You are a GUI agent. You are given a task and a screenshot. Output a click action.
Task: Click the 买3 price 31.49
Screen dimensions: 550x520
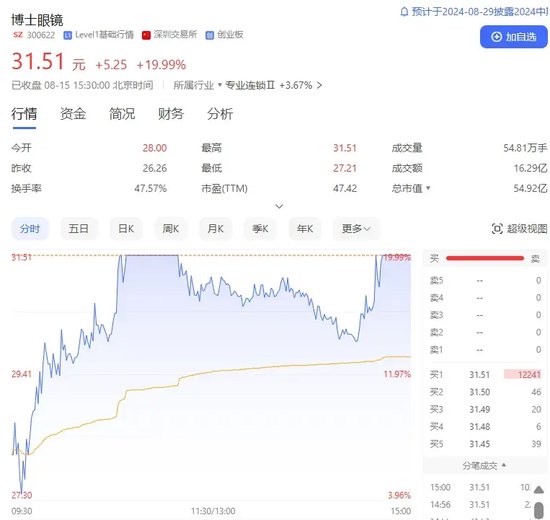pyautogui.click(x=479, y=409)
